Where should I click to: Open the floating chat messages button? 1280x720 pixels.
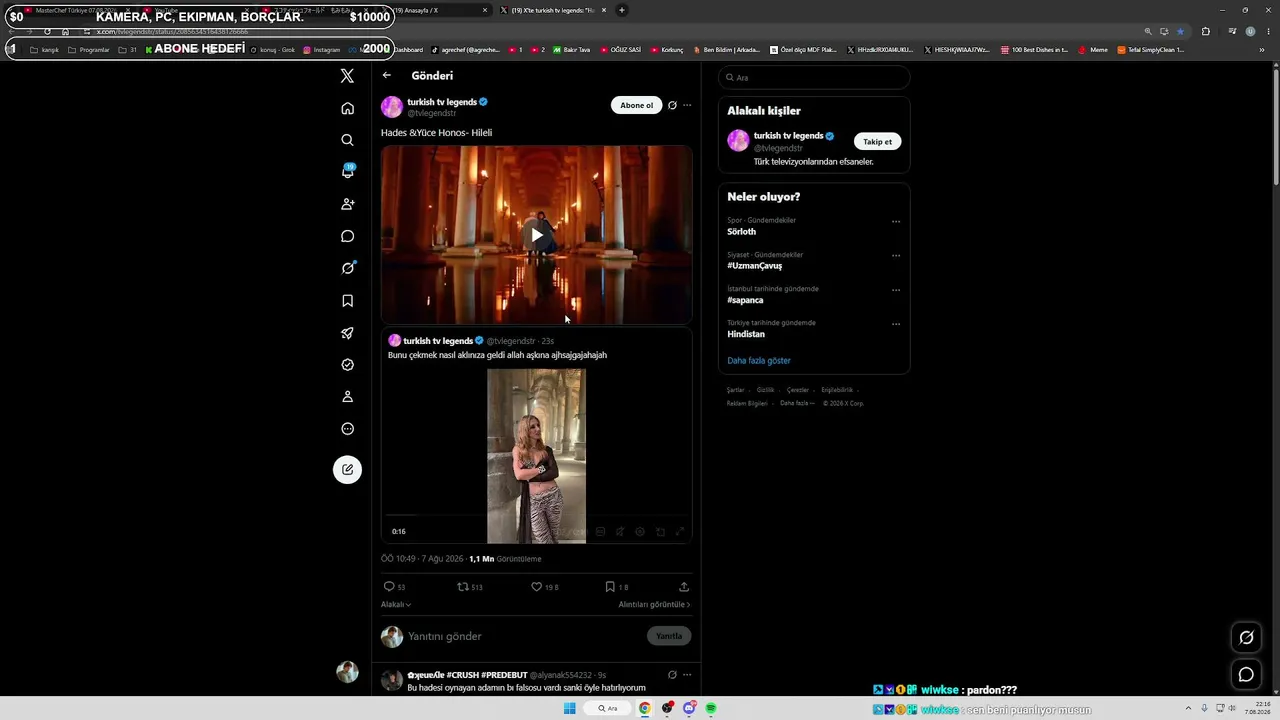tap(1246, 674)
